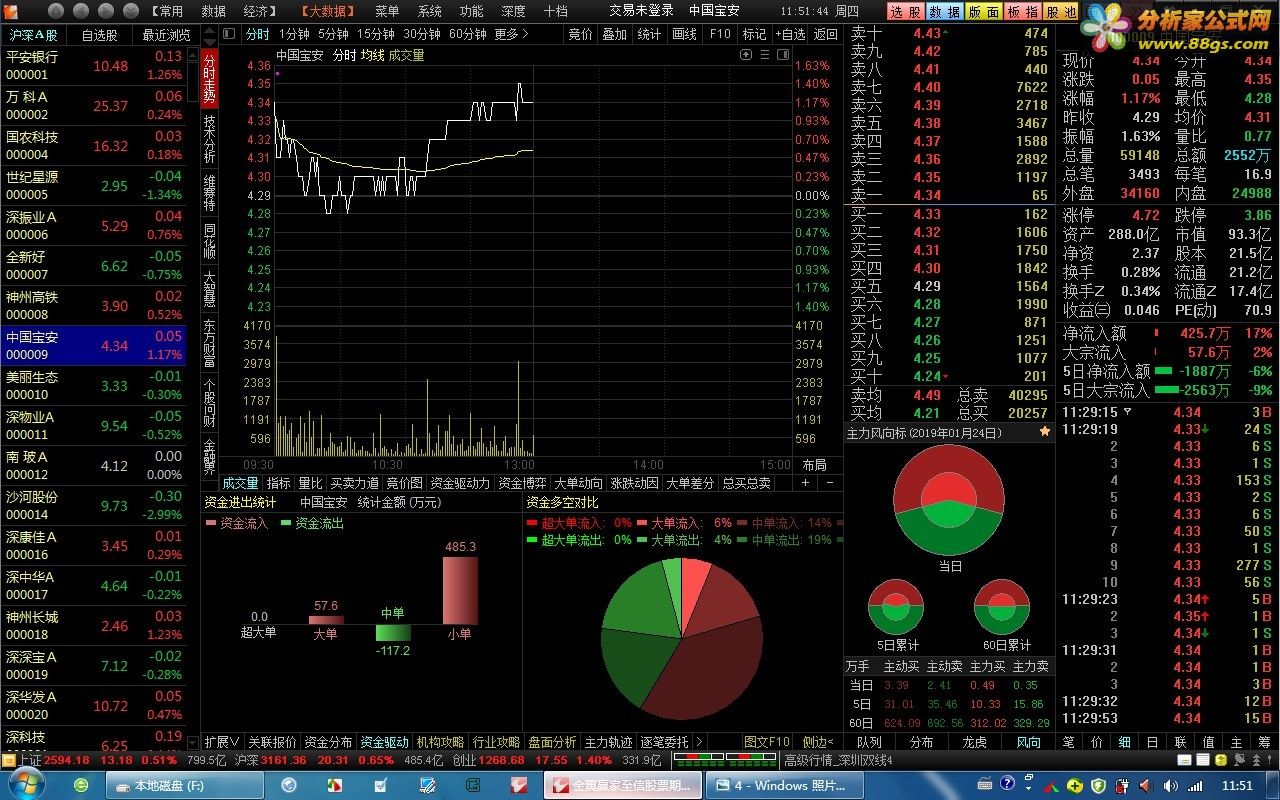Open 同花顺 vertical tab
Image resolution: width=1280 pixels, height=800 pixels.
pyautogui.click(x=209, y=241)
